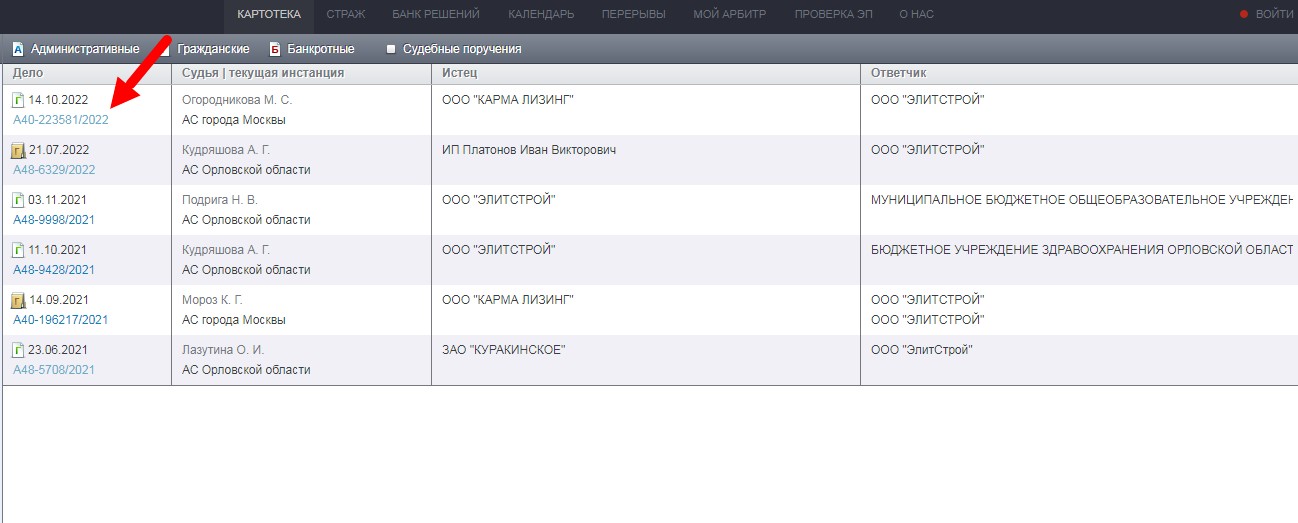This screenshot has height=523, width=1298.
Task: Open the Мой арбитр section
Action: pyautogui.click(x=729, y=14)
